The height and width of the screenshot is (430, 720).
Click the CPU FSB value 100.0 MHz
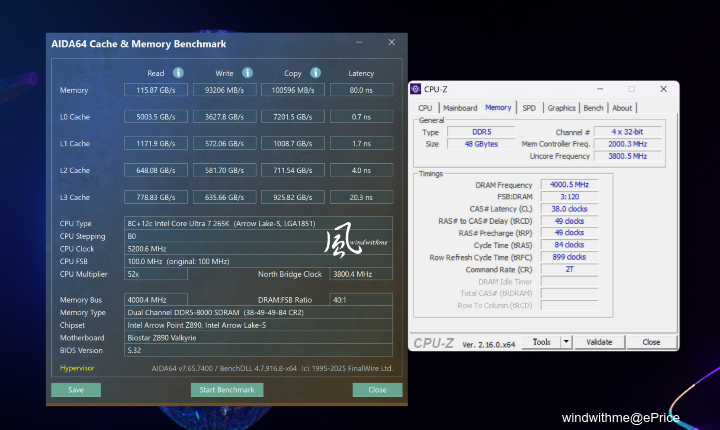point(258,261)
